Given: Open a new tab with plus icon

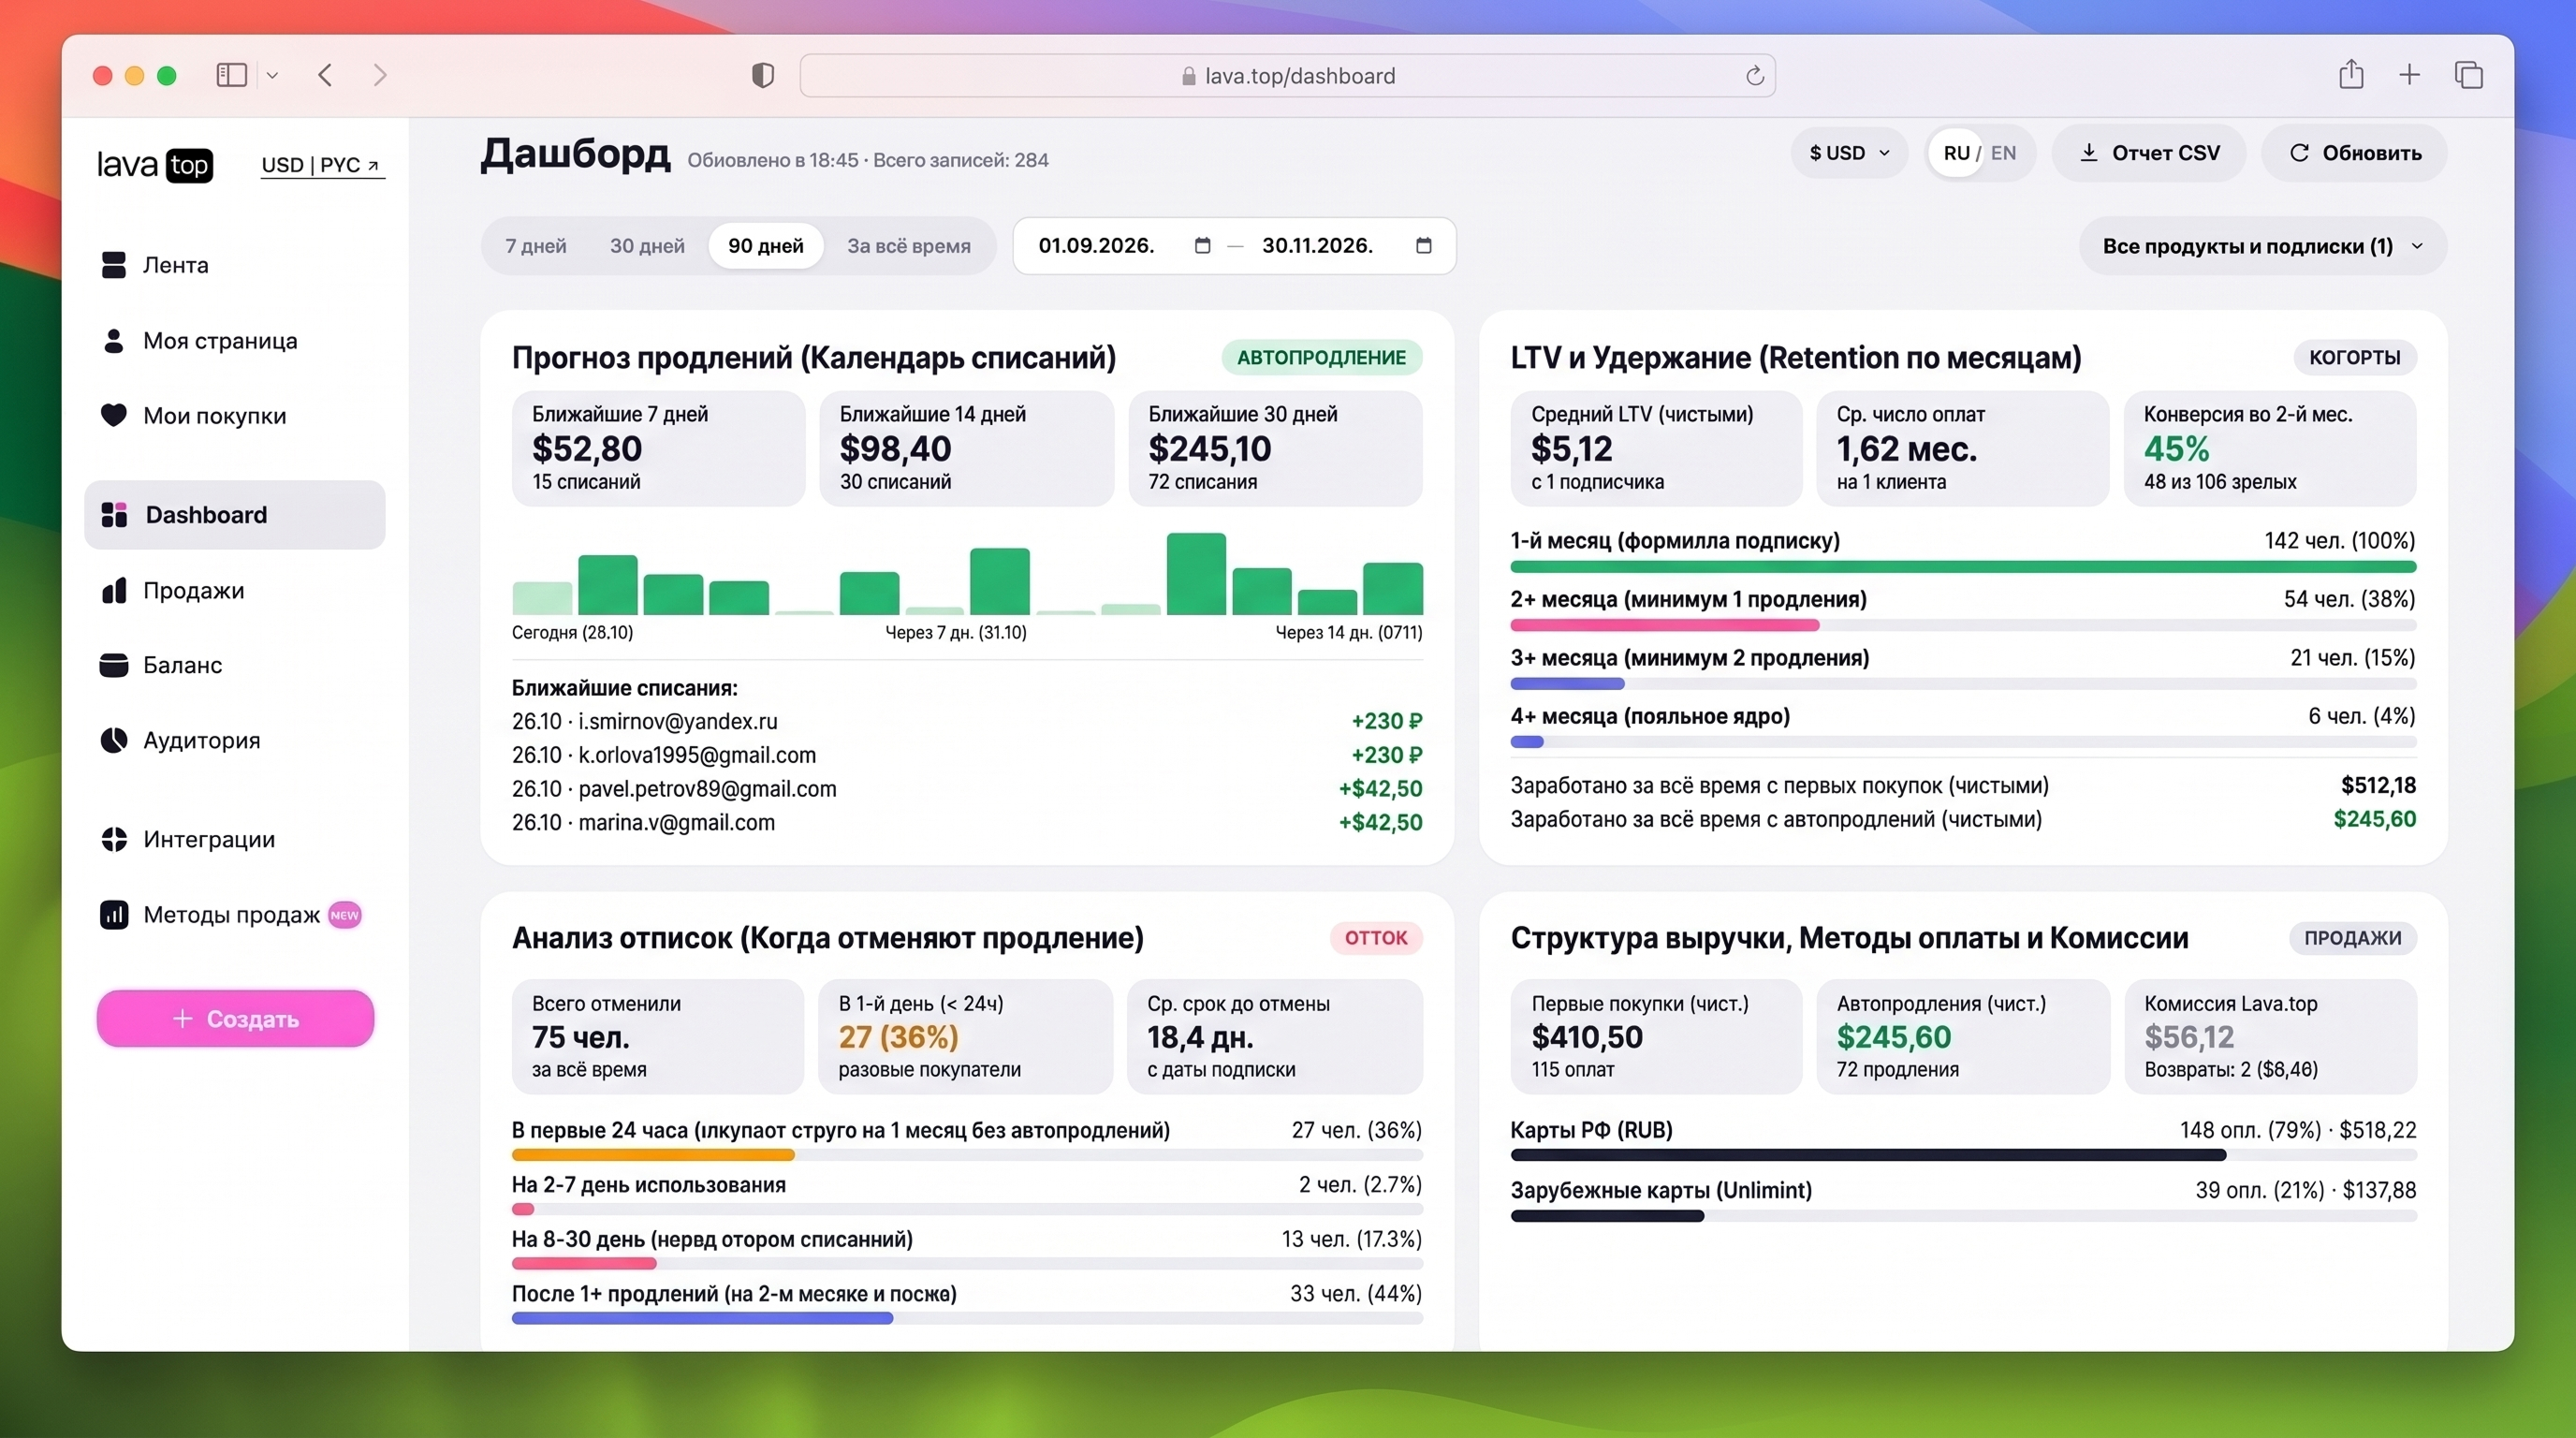Looking at the screenshot, I should pyautogui.click(x=2410, y=75).
